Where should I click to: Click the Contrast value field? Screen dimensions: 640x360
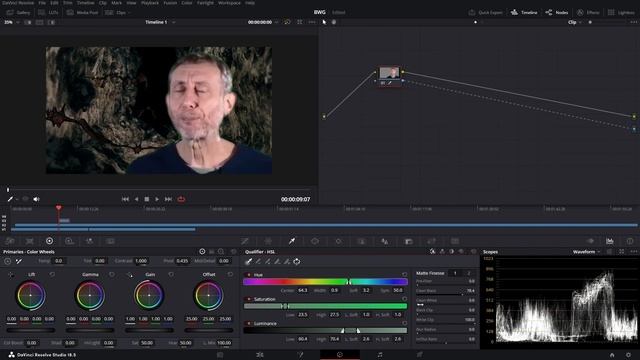tap(141, 261)
